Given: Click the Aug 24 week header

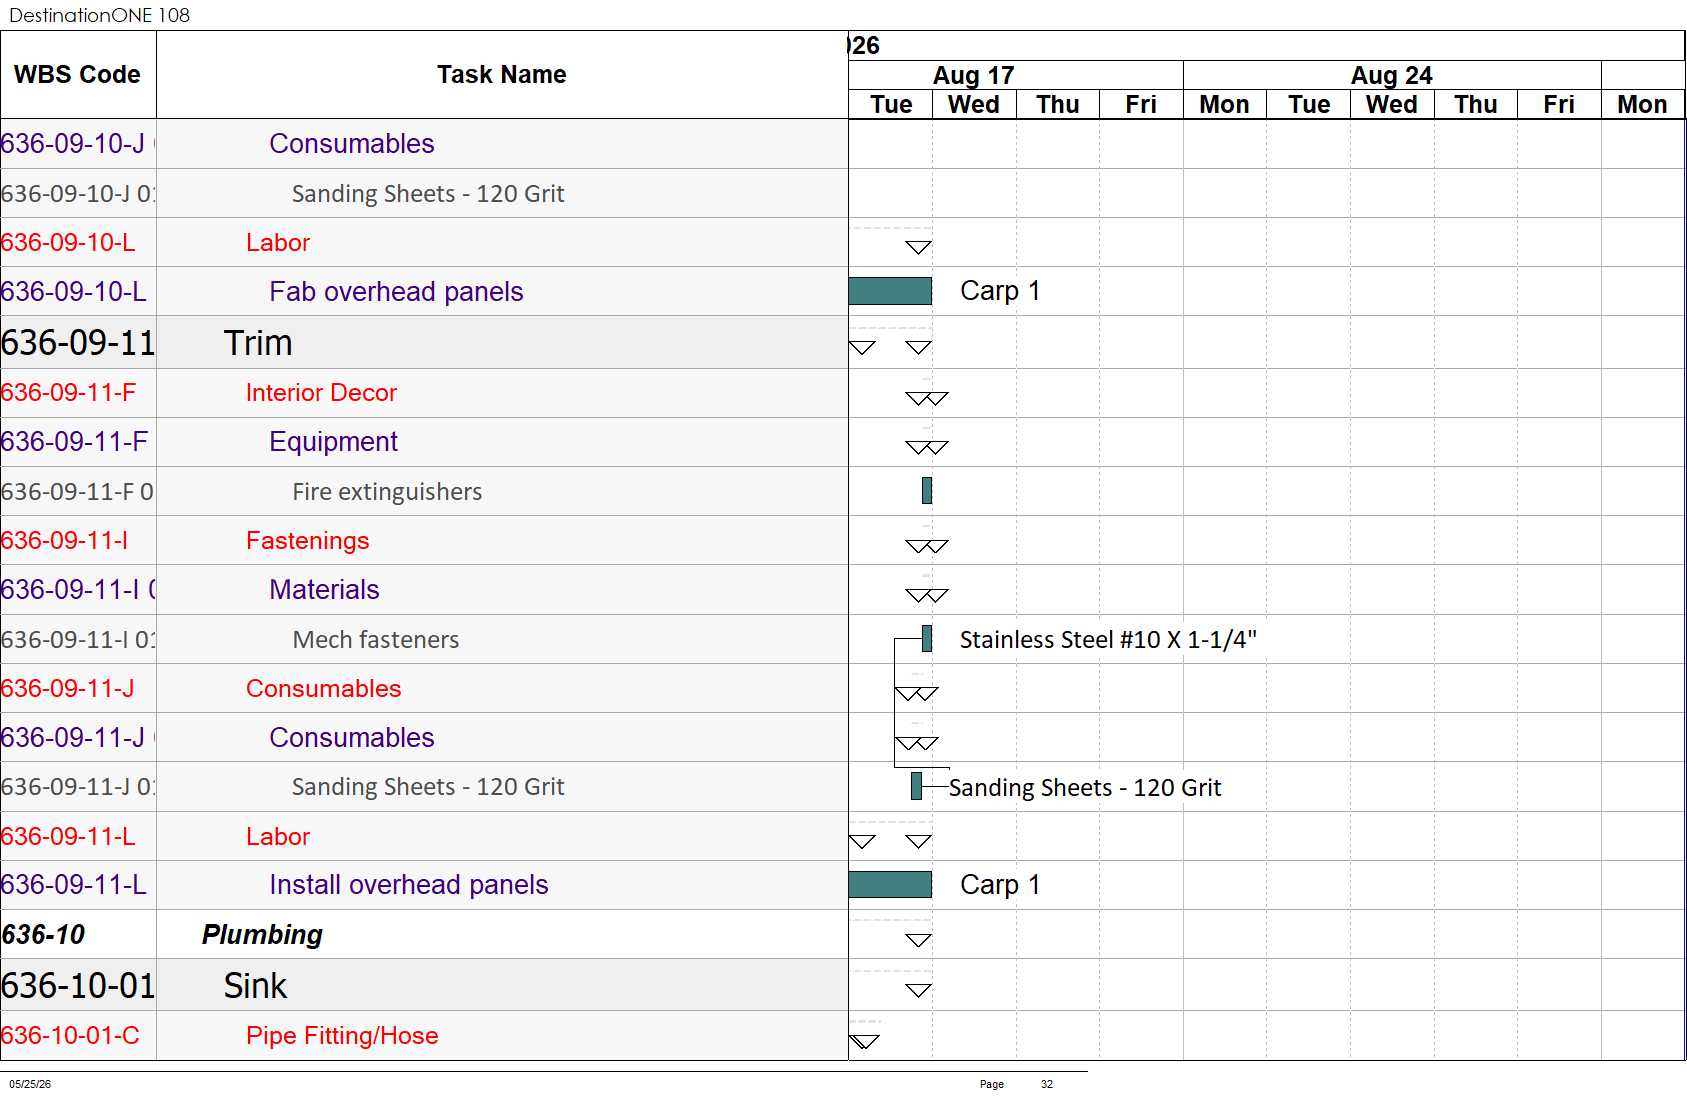Looking at the screenshot, I should (x=1392, y=75).
